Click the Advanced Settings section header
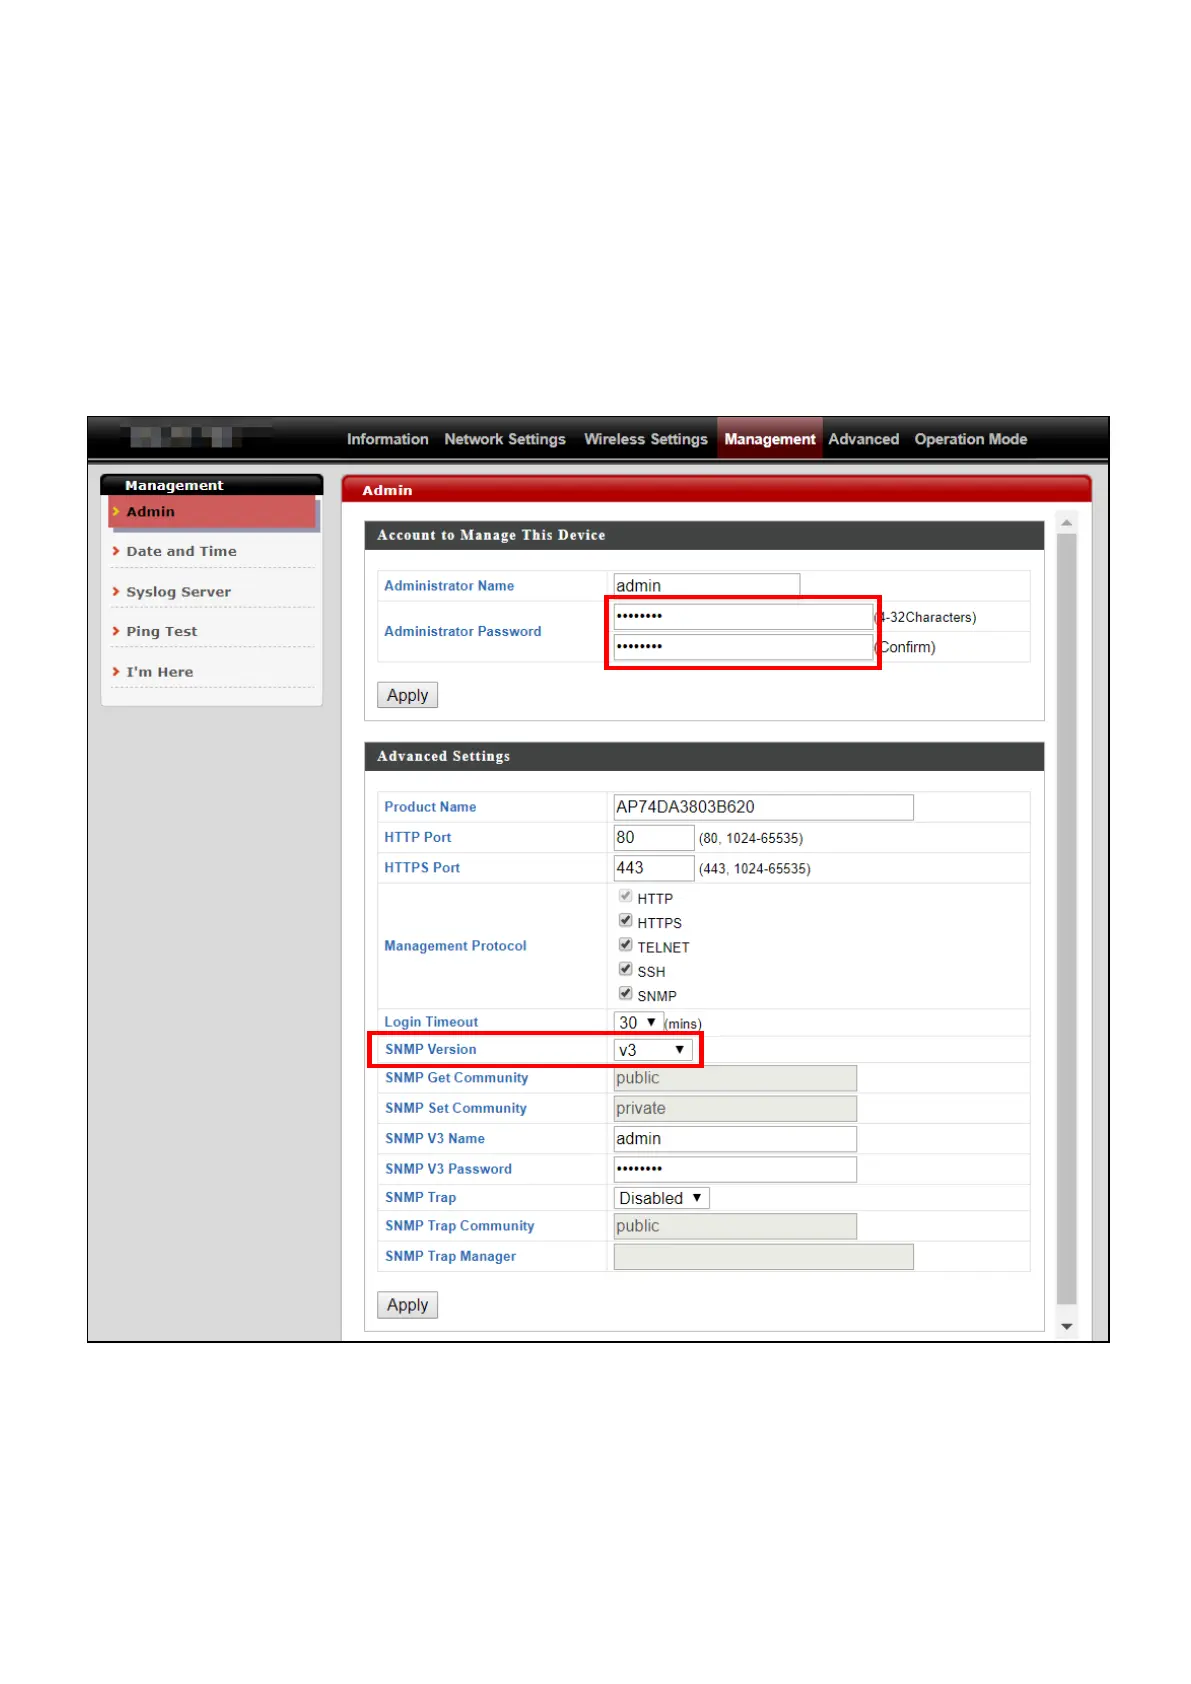Screen dimensions: 1191x1684 click(704, 756)
